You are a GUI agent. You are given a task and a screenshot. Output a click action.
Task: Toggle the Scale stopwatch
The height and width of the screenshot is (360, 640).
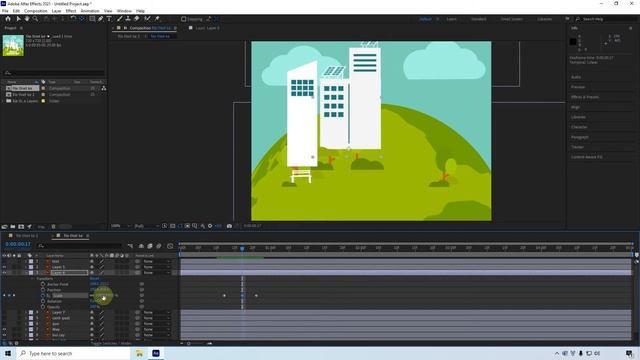click(43, 296)
